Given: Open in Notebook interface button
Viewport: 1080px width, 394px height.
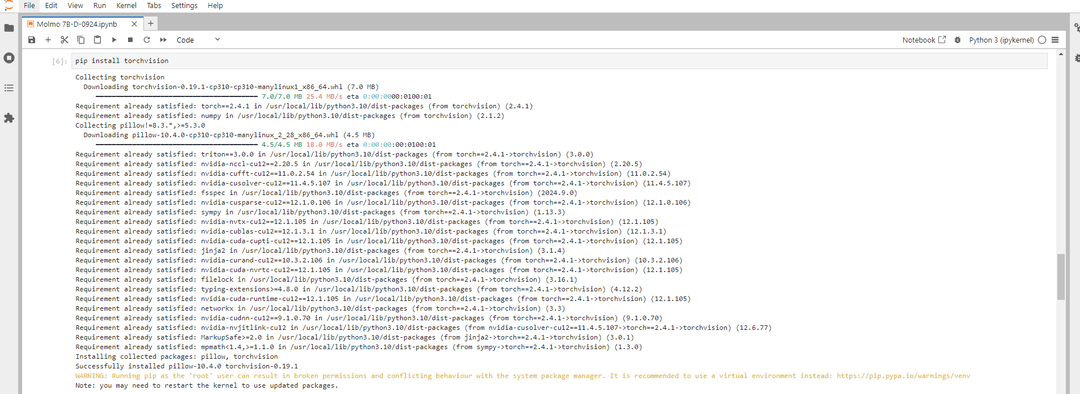Looking at the screenshot, I should (x=924, y=40).
